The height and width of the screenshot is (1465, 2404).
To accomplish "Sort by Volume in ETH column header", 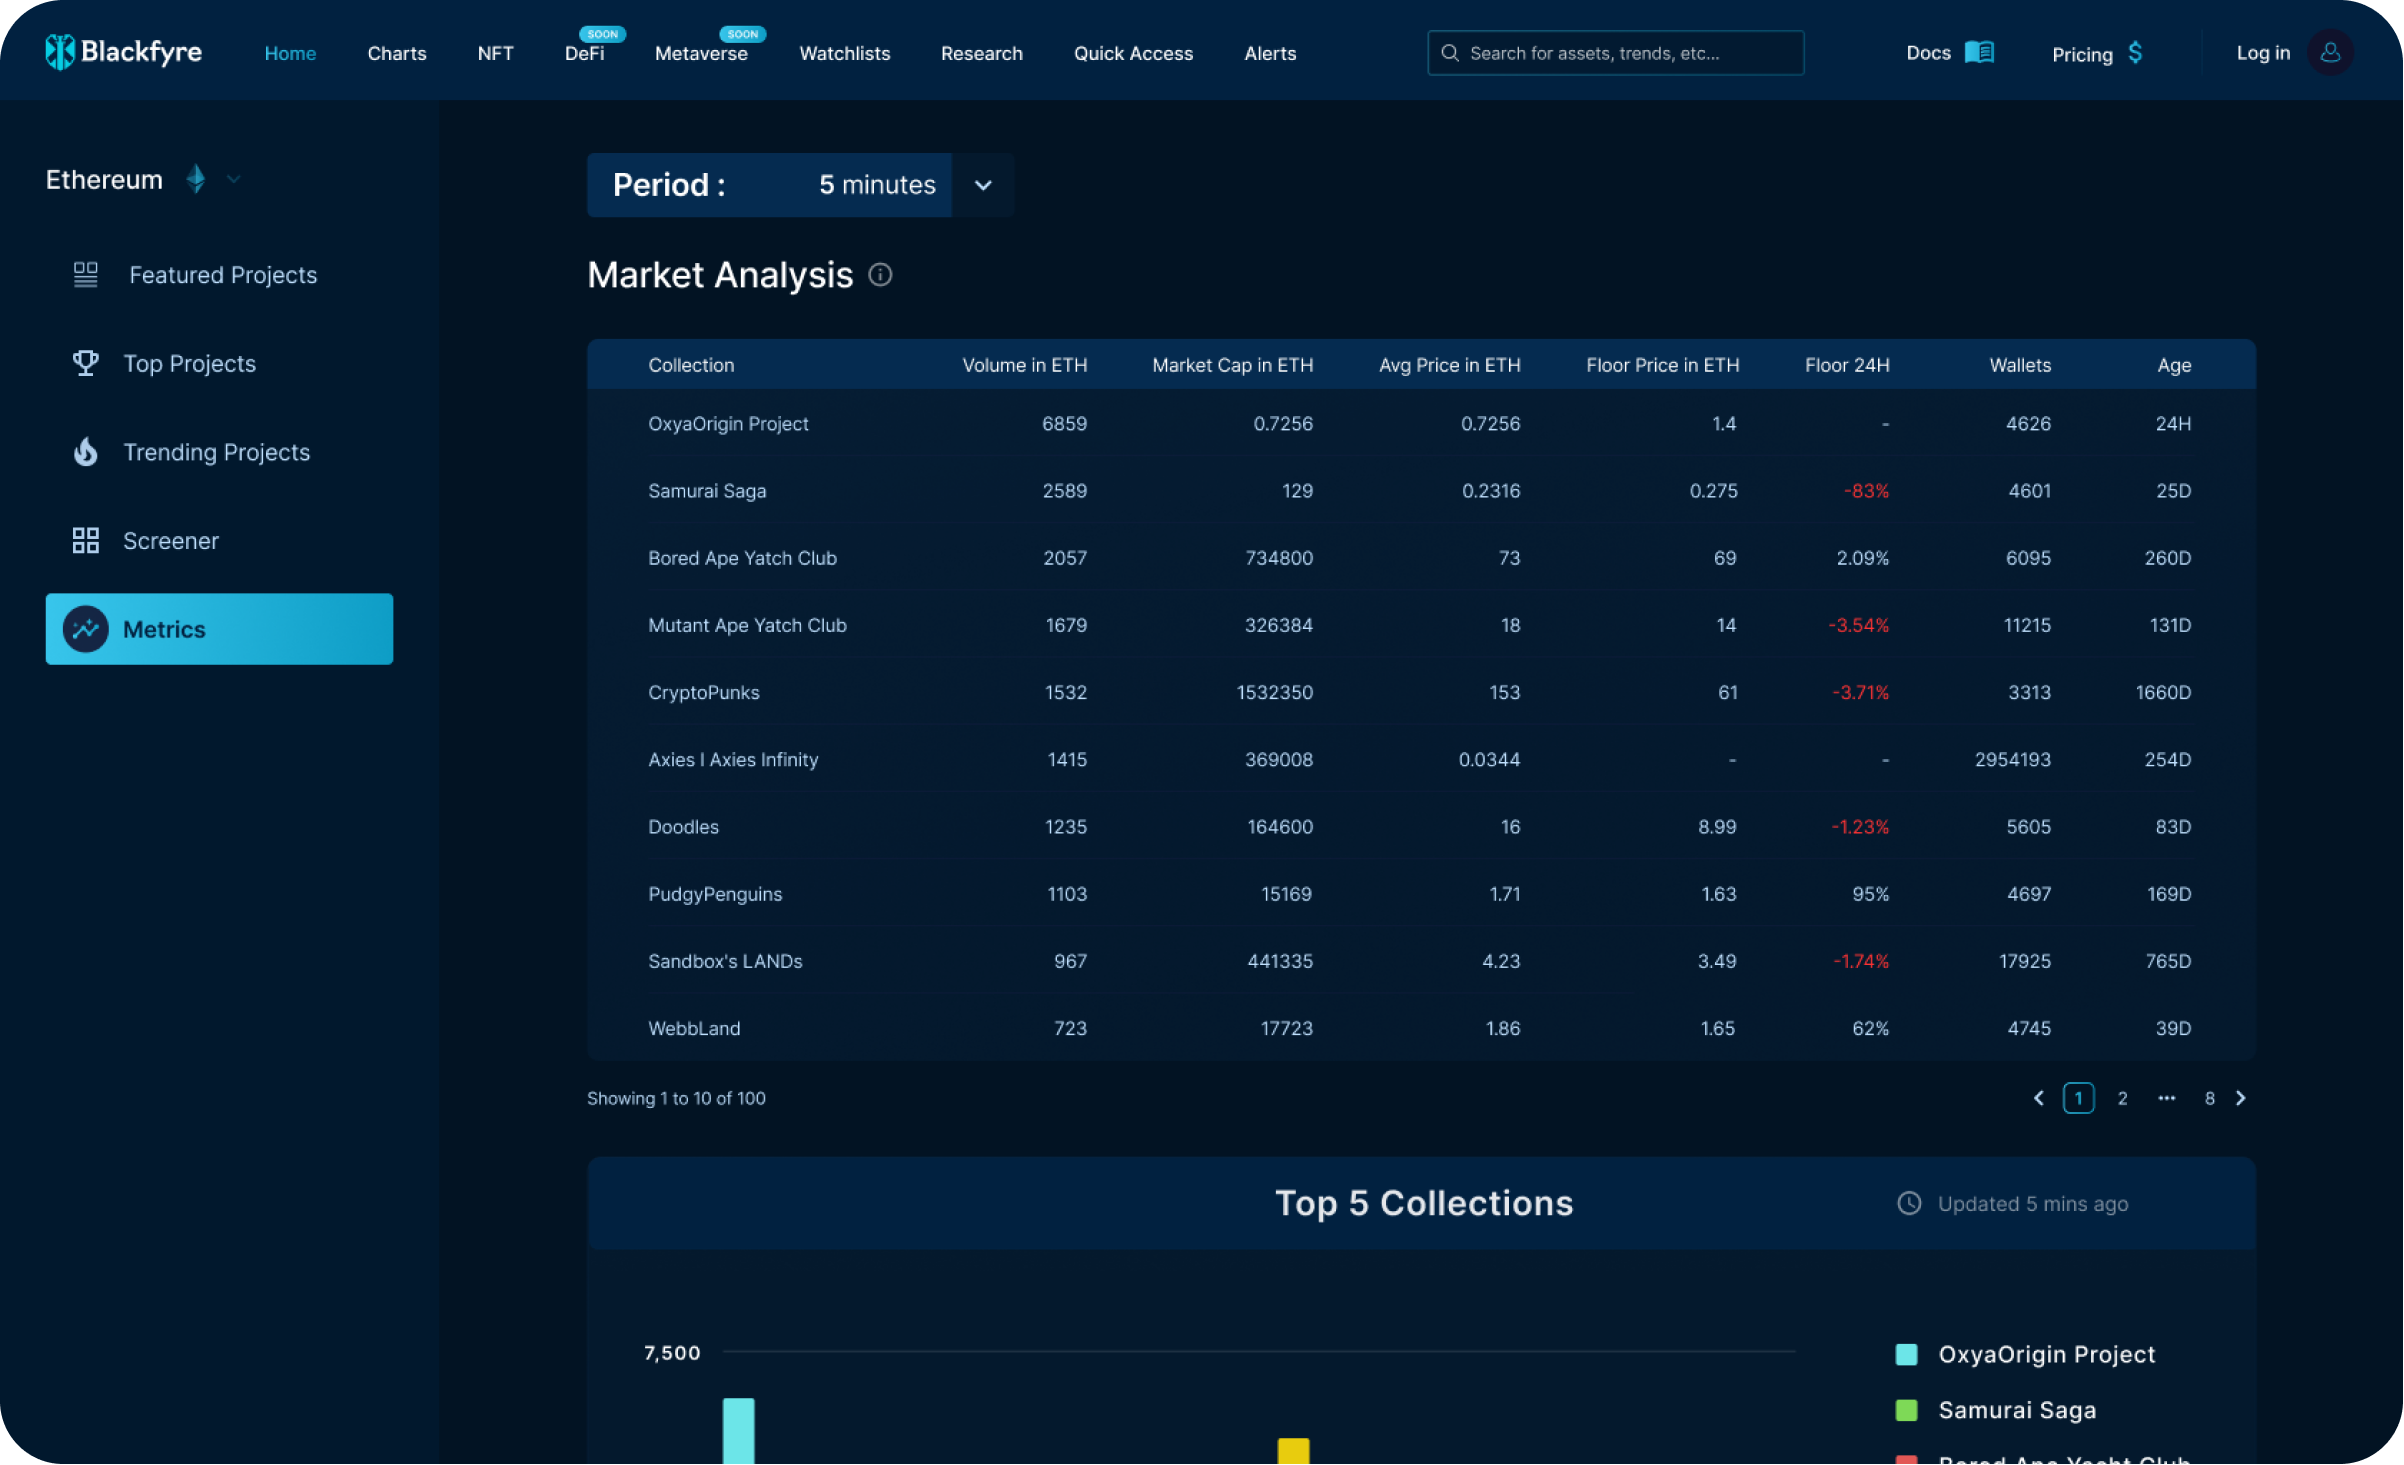I will (1024, 365).
